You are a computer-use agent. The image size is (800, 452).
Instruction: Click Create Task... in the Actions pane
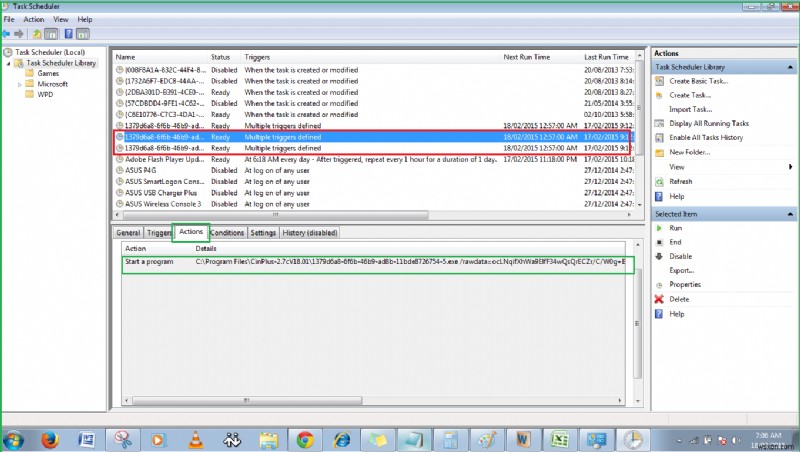coord(690,95)
